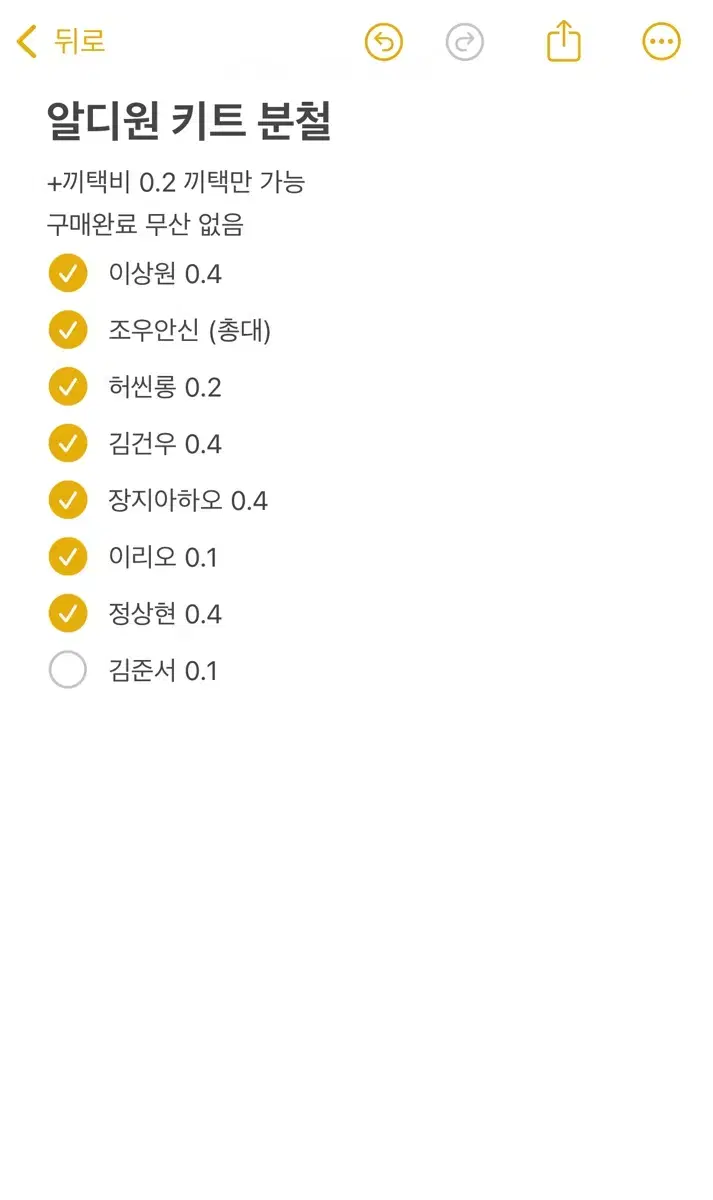
Task: Tap the checked circle icon beside 이상원
Action: point(68,273)
